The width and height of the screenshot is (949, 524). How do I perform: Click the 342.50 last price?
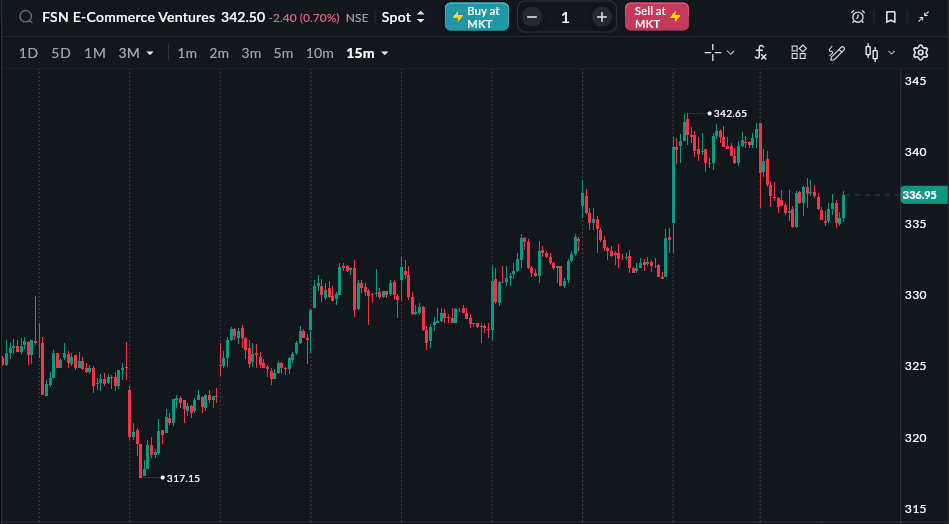(243, 17)
